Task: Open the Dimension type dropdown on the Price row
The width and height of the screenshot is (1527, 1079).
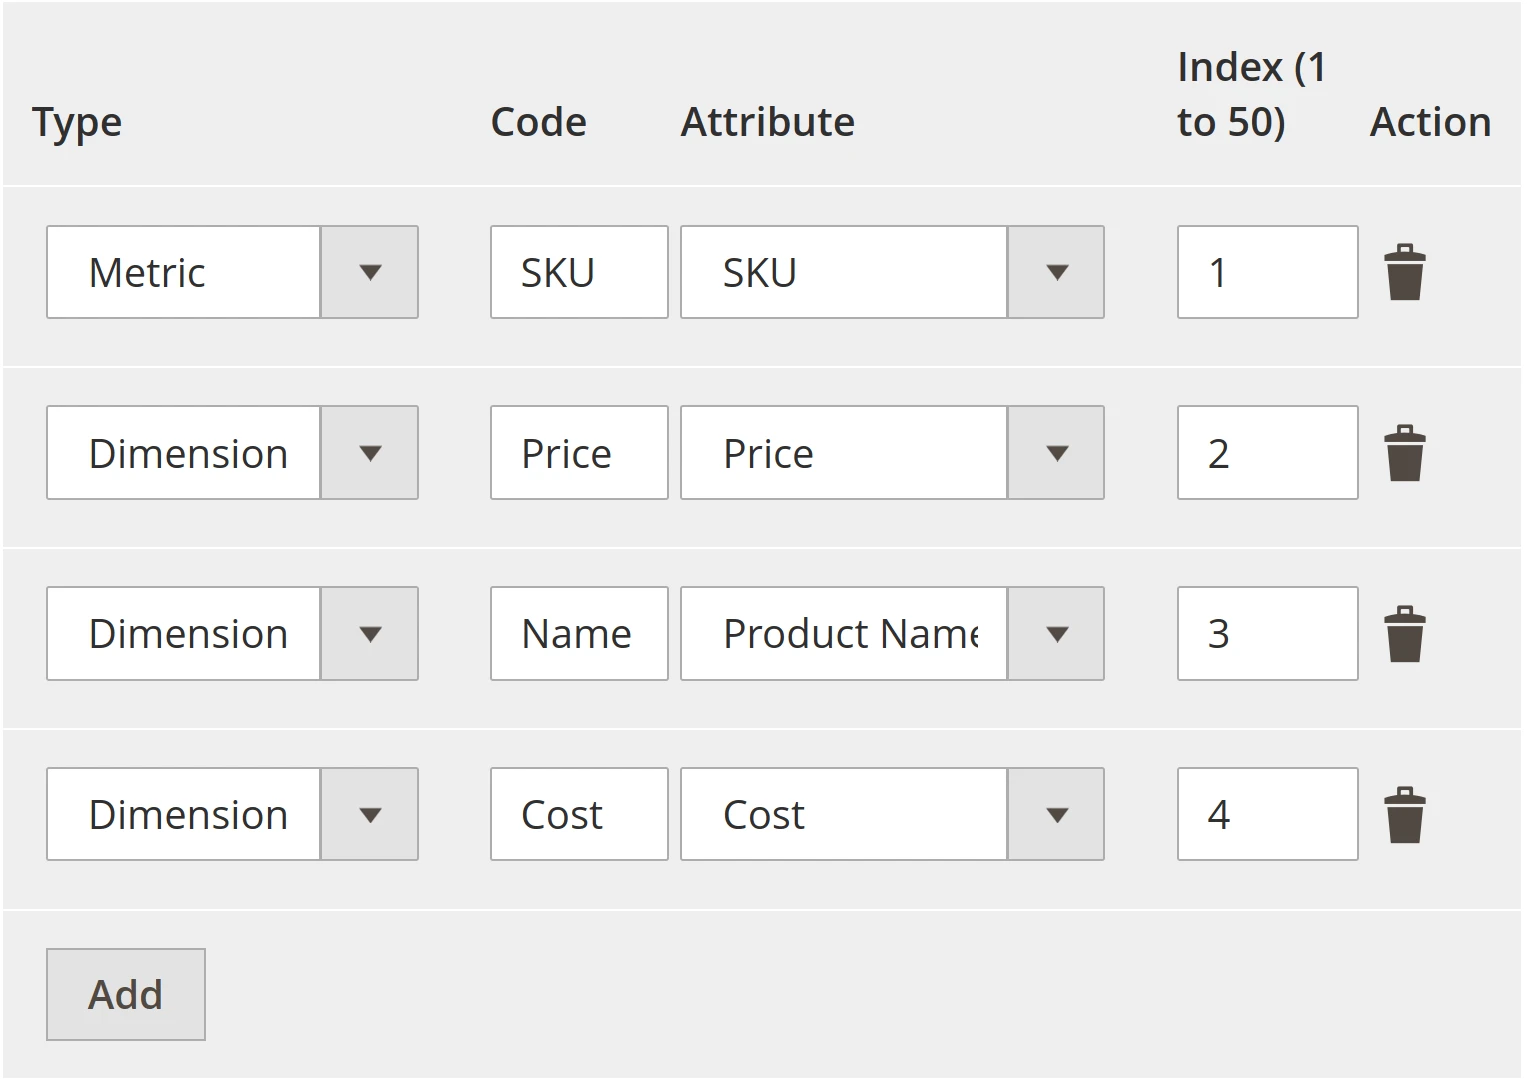Action: pyautogui.click(x=369, y=452)
